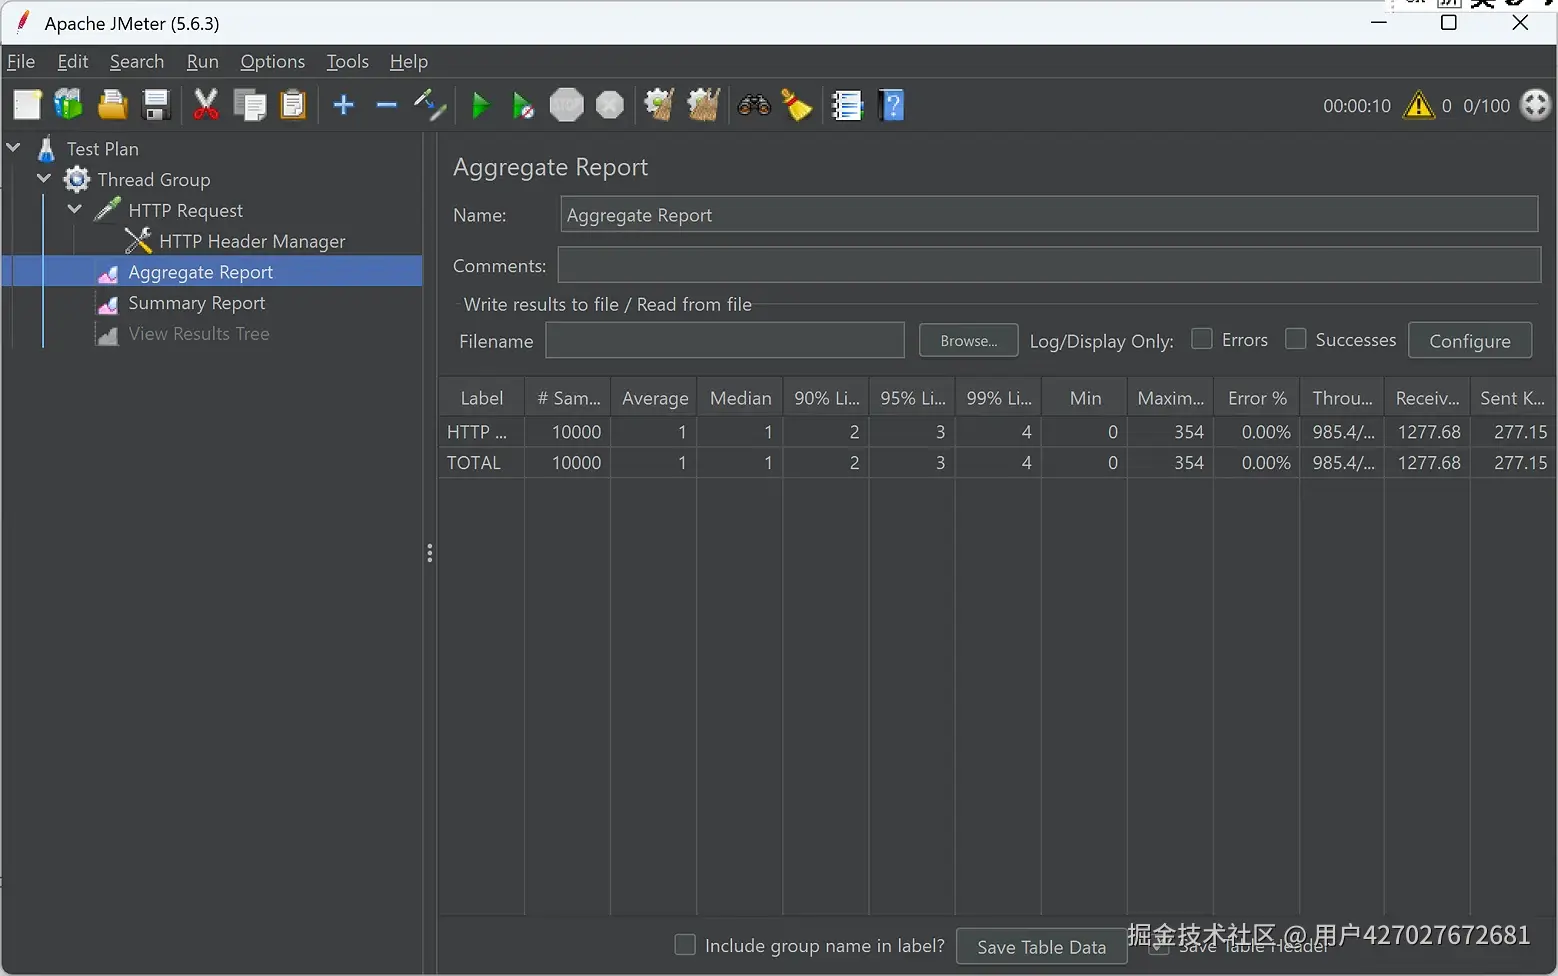Screen dimensions: 1558x976
Task: Collapse the Test Plan tree node
Action: [14, 148]
